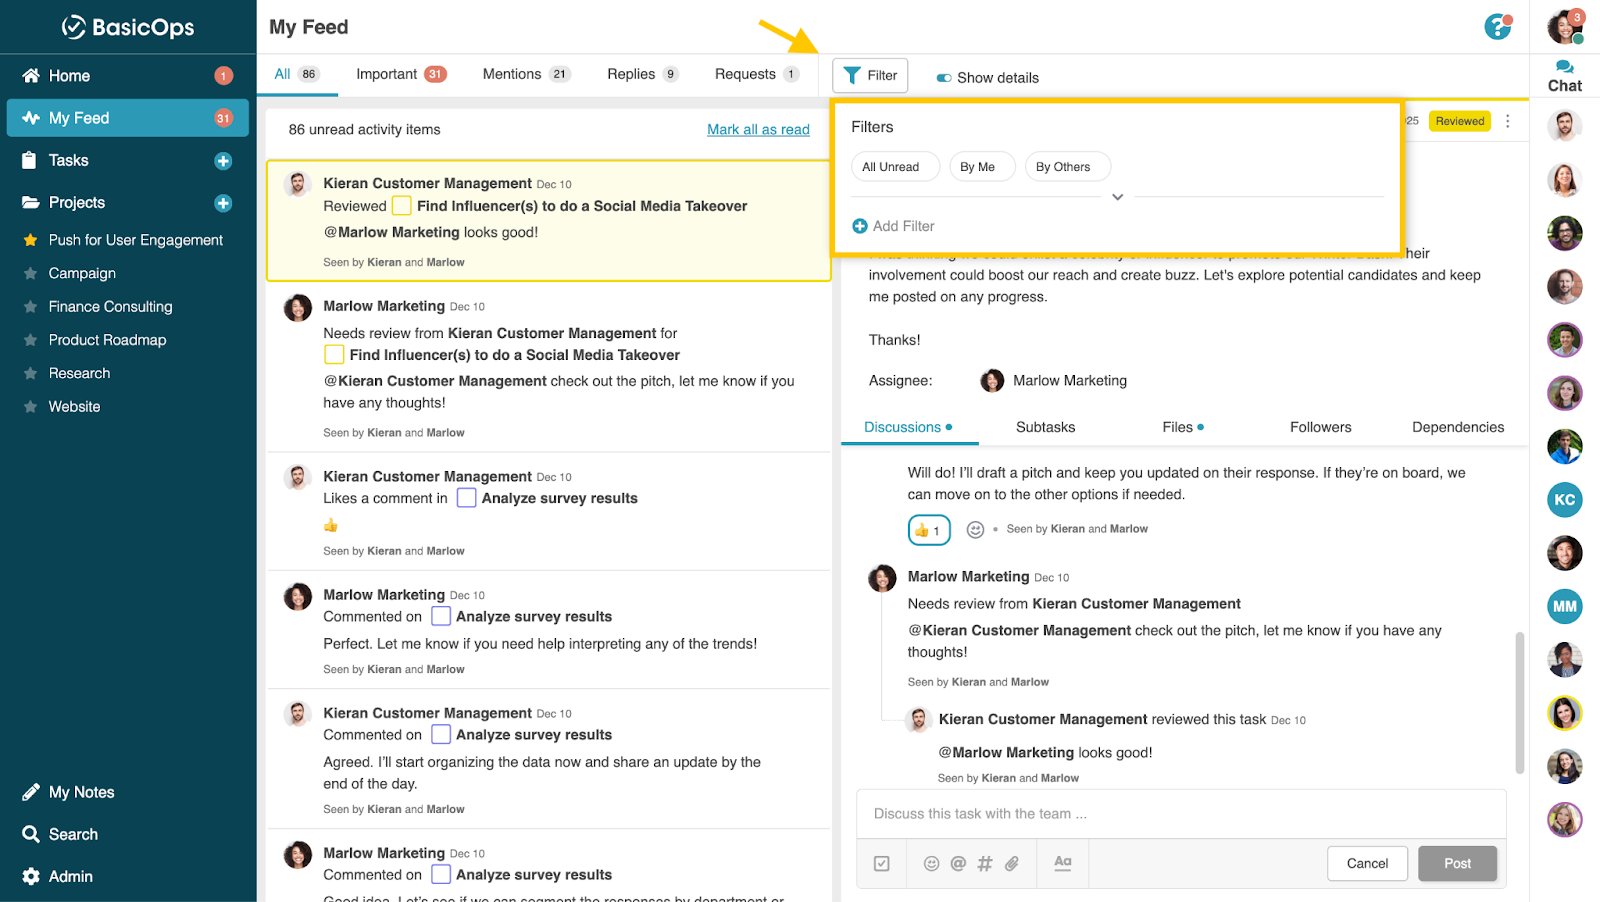1600x902 pixels.
Task: Open the emoji picker in the comment toolbar
Action: coord(931,864)
